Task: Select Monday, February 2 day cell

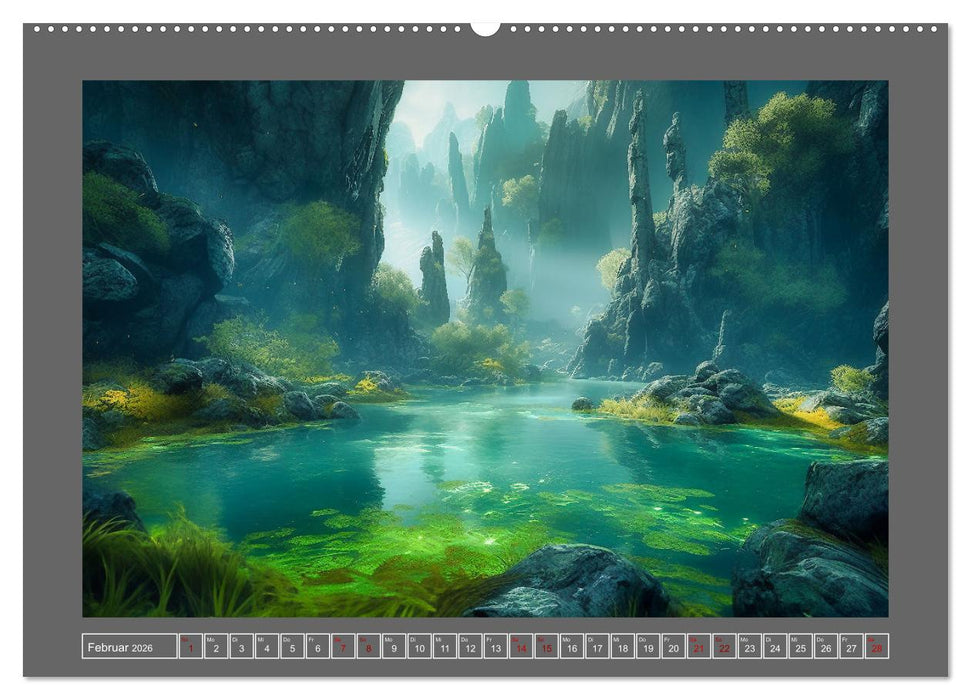Action: (x=216, y=647)
